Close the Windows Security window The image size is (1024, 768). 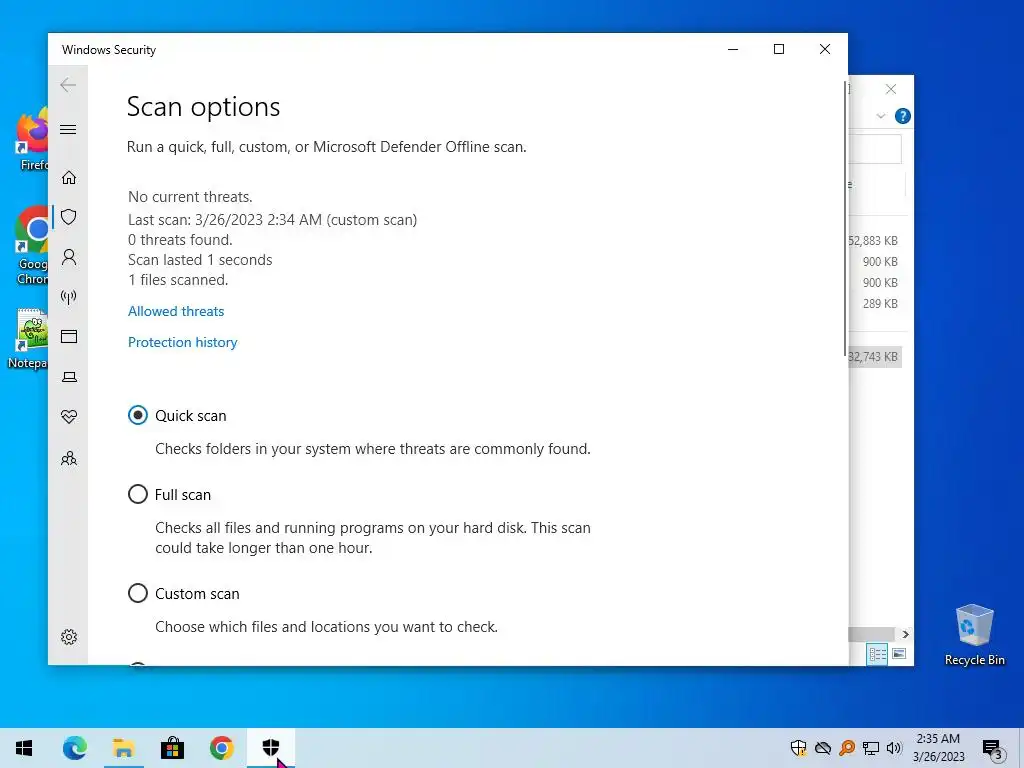point(825,50)
